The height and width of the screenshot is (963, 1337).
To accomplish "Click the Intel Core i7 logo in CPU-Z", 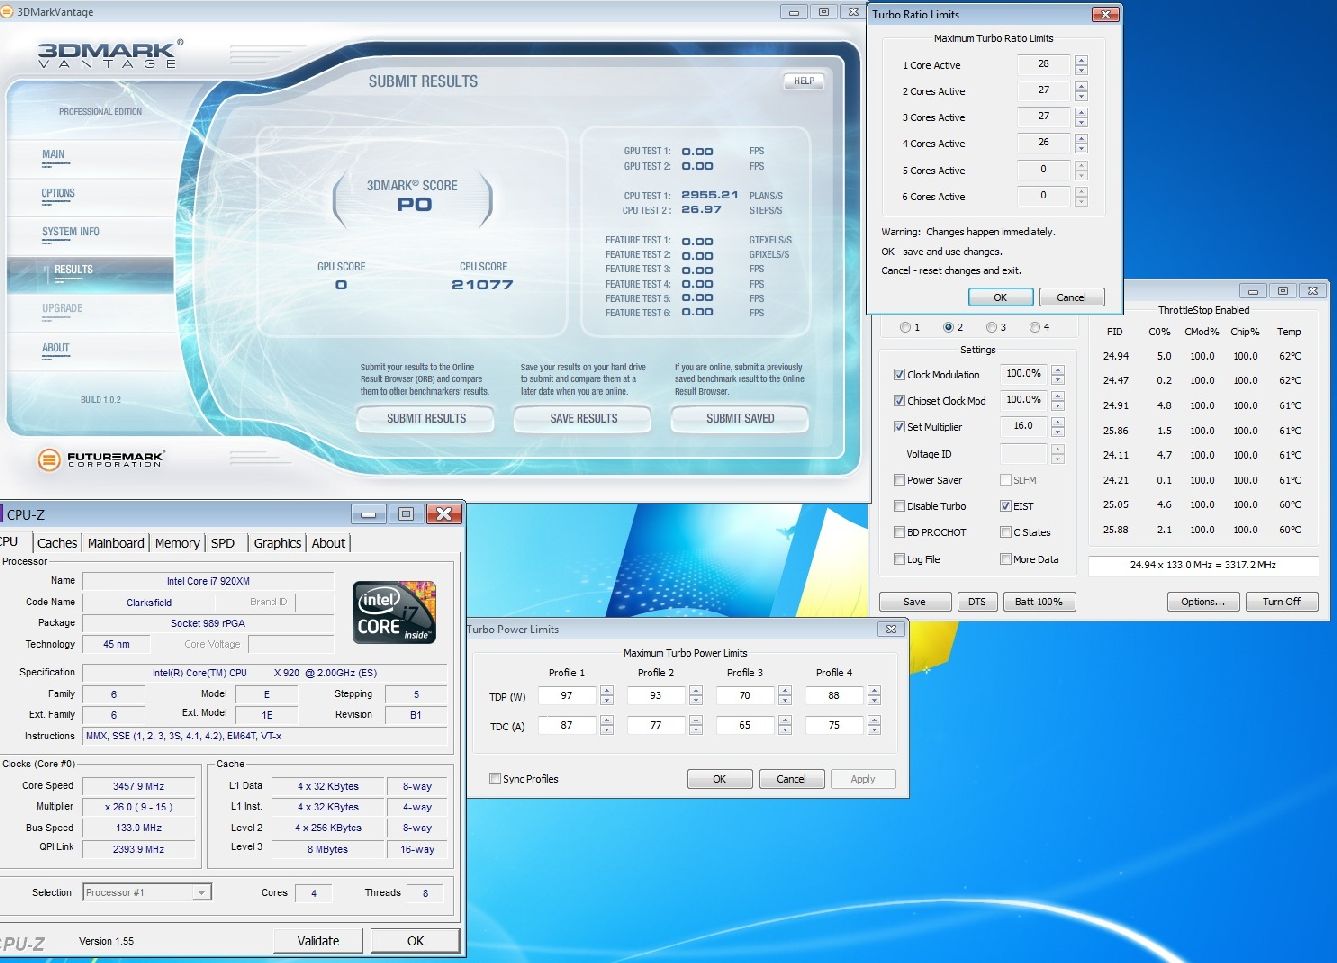I will 395,611.
